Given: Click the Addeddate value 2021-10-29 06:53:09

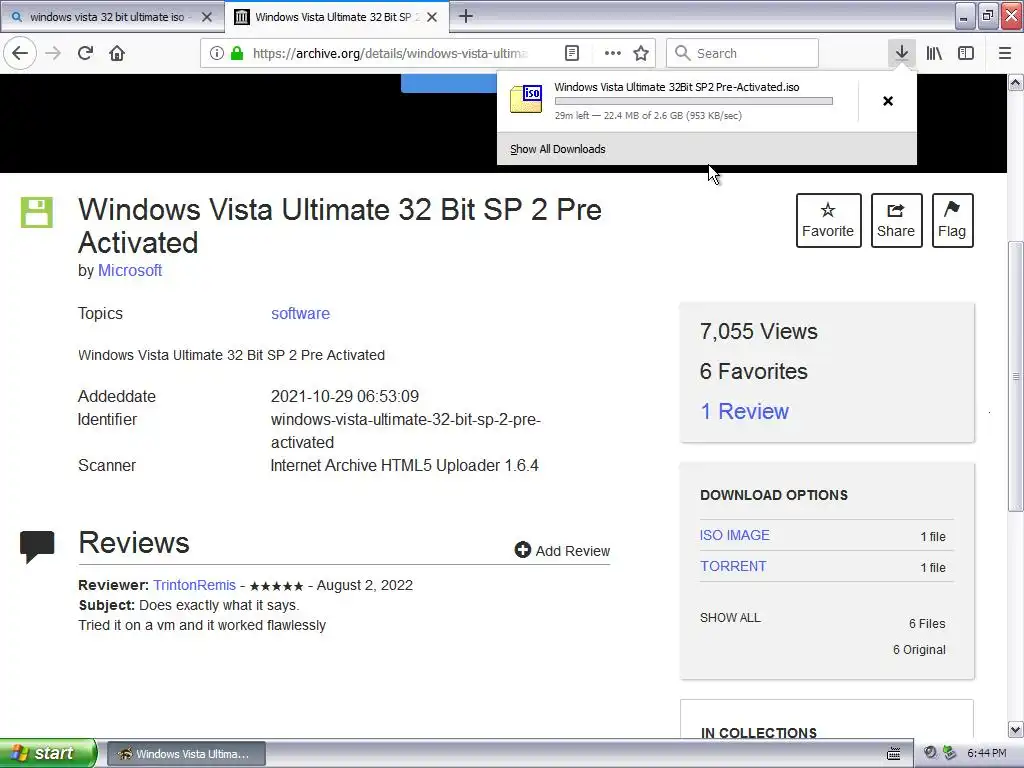Looking at the screenshot, I should (345, 396).
